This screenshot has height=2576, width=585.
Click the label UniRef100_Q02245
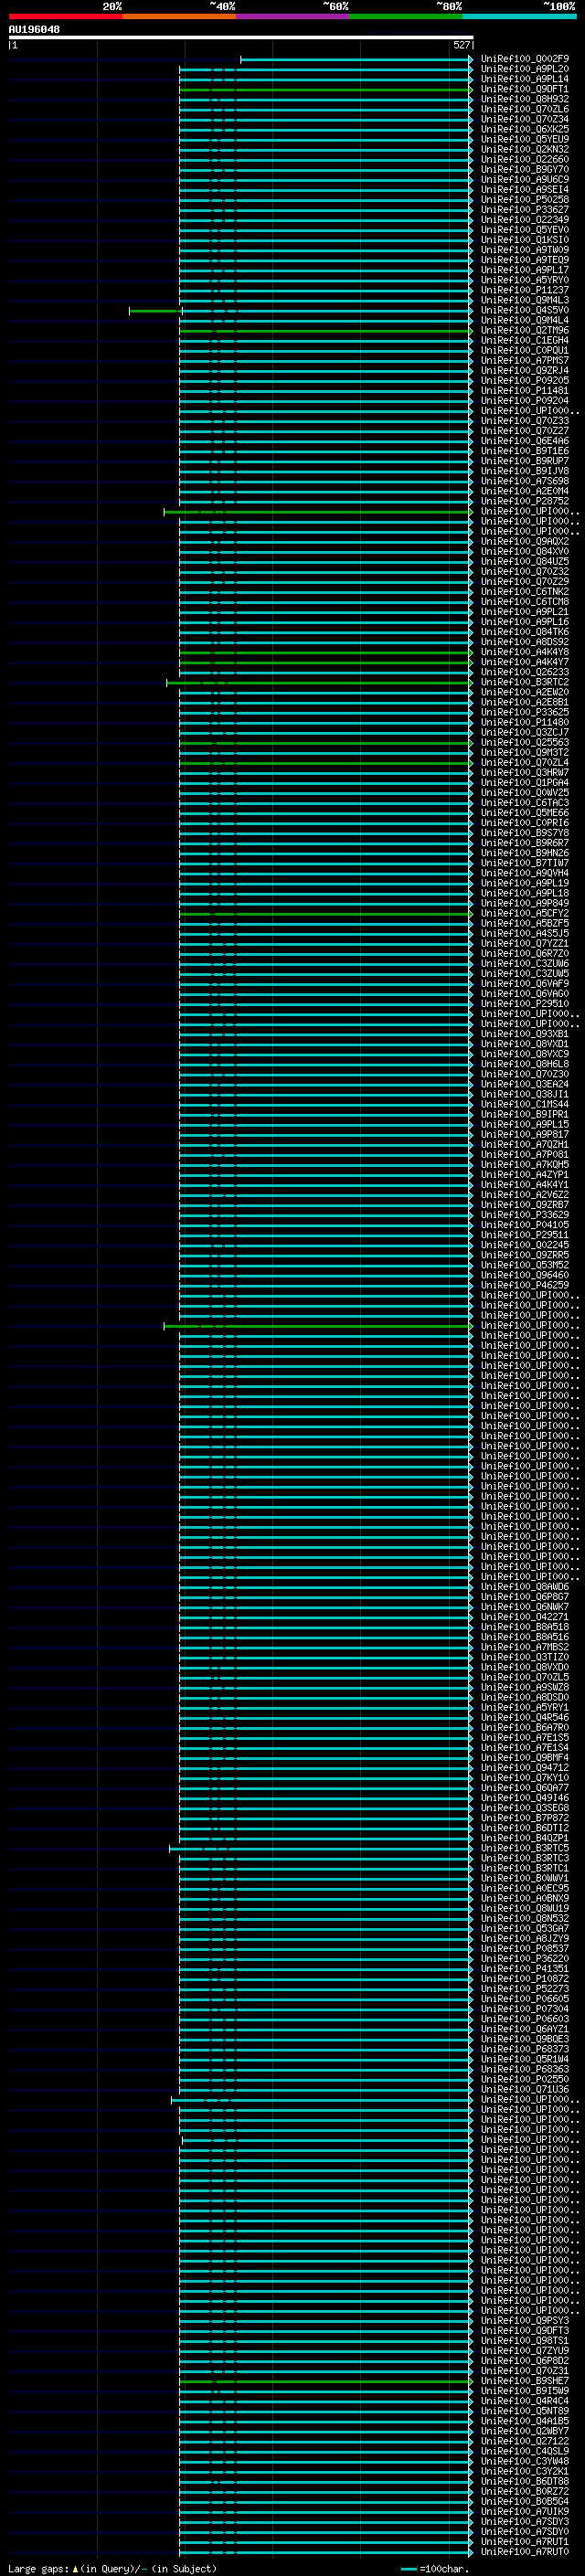pyautogui.click(x=524, y=1245)
